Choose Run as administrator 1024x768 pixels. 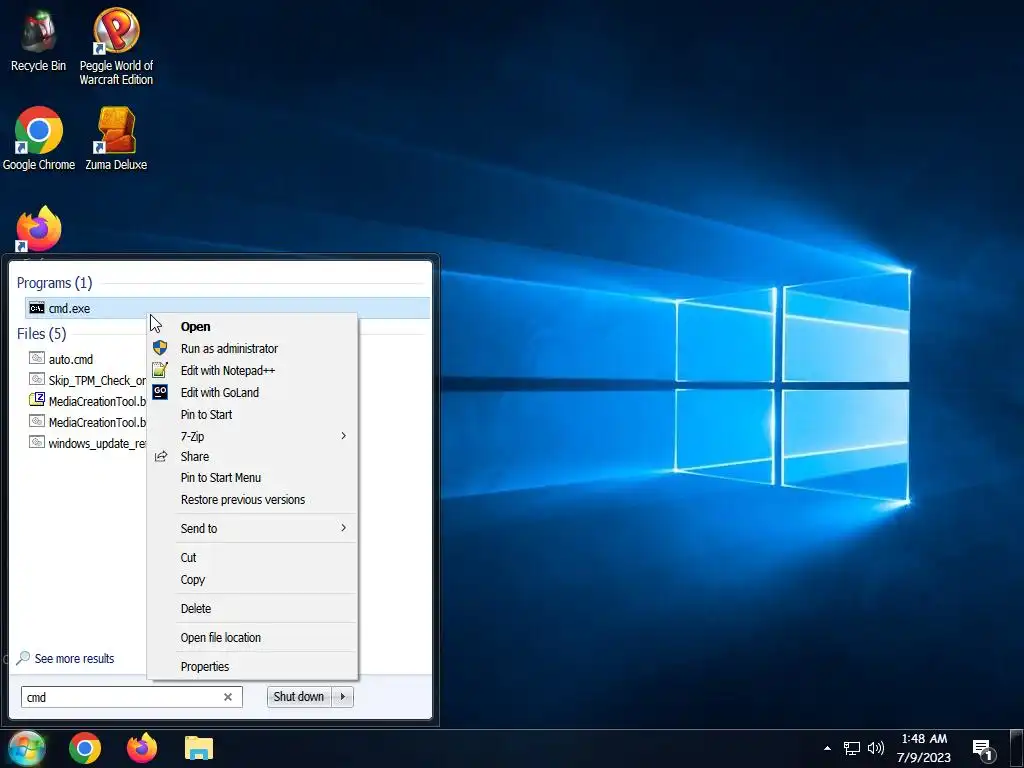pos(253,349)
